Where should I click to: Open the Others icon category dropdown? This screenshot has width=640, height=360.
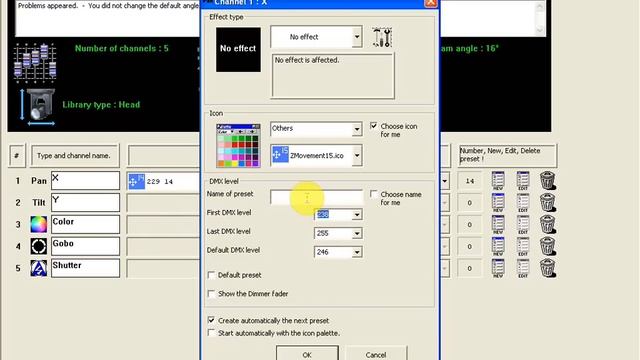[357, 129]
